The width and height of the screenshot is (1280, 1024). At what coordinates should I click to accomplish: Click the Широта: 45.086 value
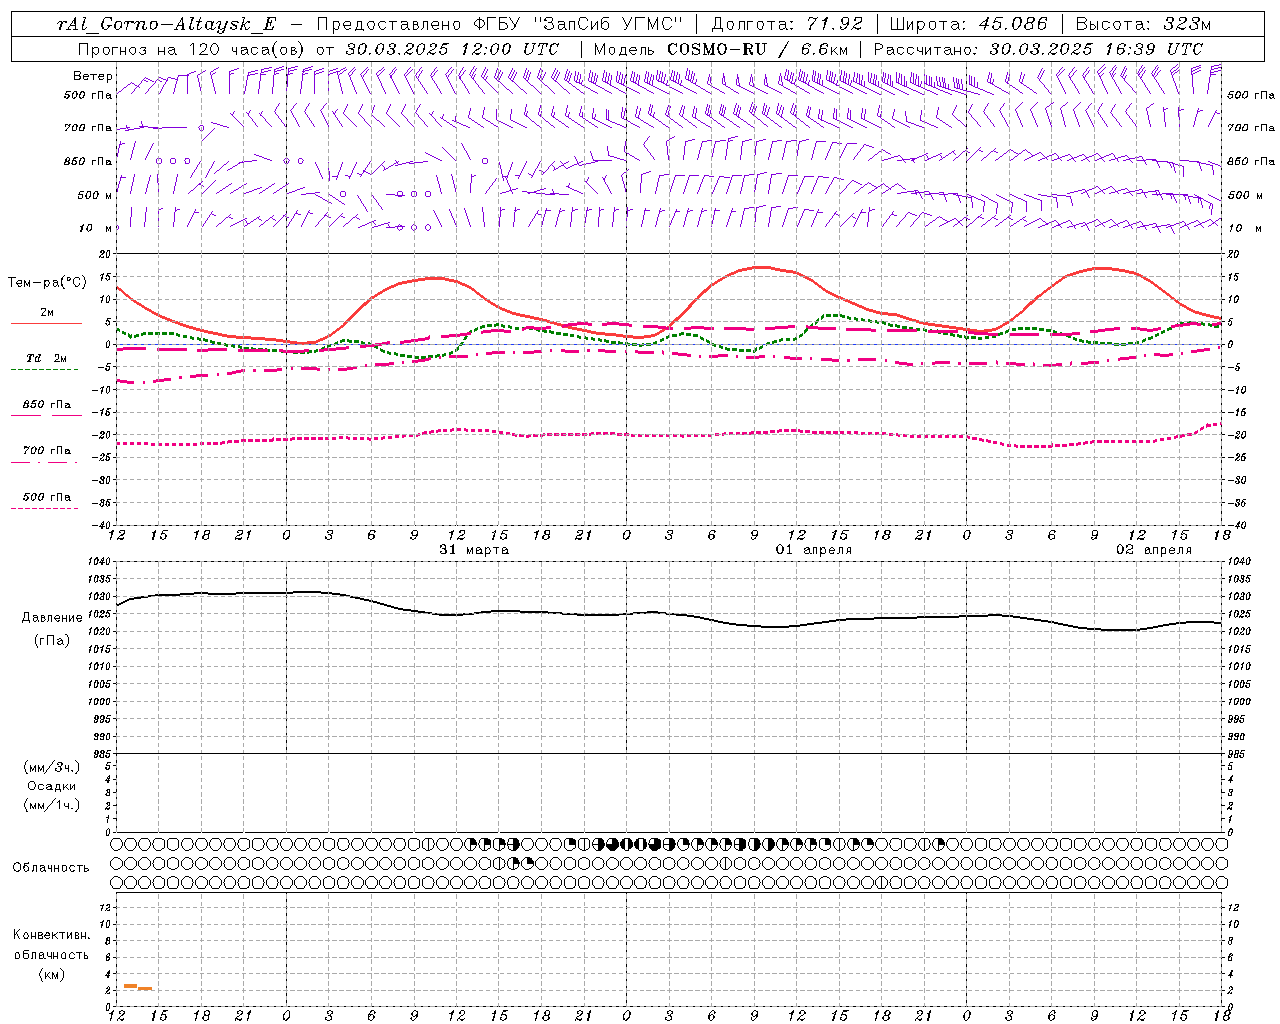click(968, 24)
